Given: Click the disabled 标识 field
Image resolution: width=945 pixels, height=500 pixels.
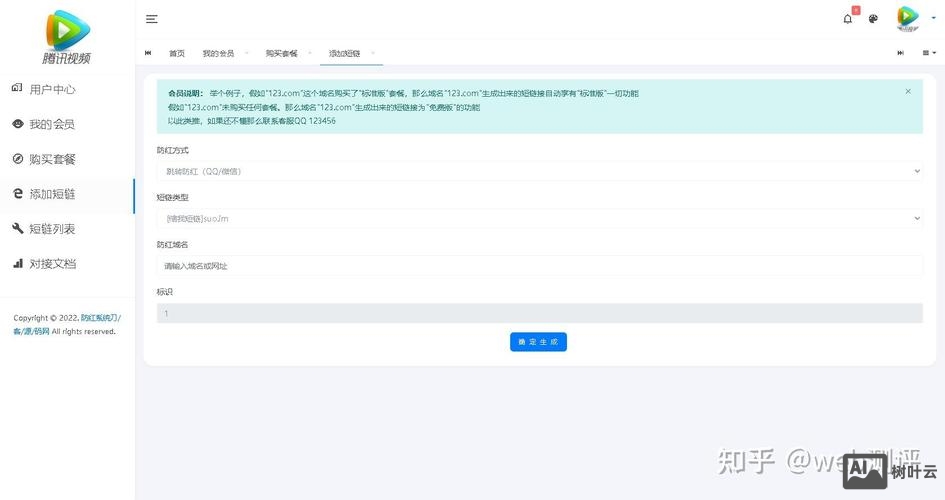Looking at the screenshot, I should coord(539,313).
